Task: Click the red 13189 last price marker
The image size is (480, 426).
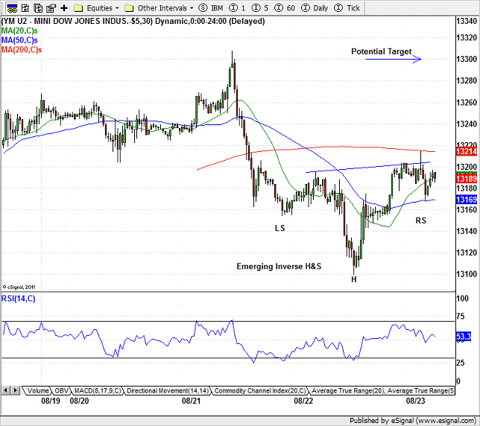Action: pyautogui.click(x=466, y=179)
